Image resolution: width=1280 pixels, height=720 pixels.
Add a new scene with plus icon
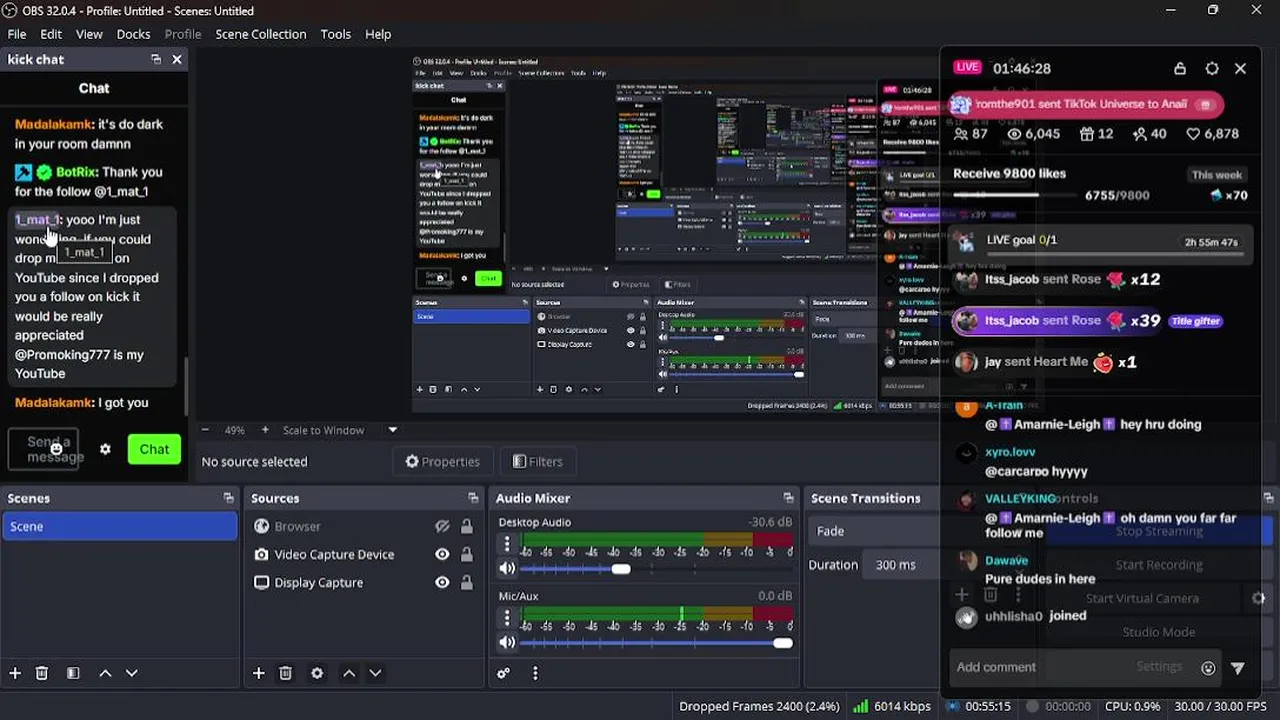point(15,673)
